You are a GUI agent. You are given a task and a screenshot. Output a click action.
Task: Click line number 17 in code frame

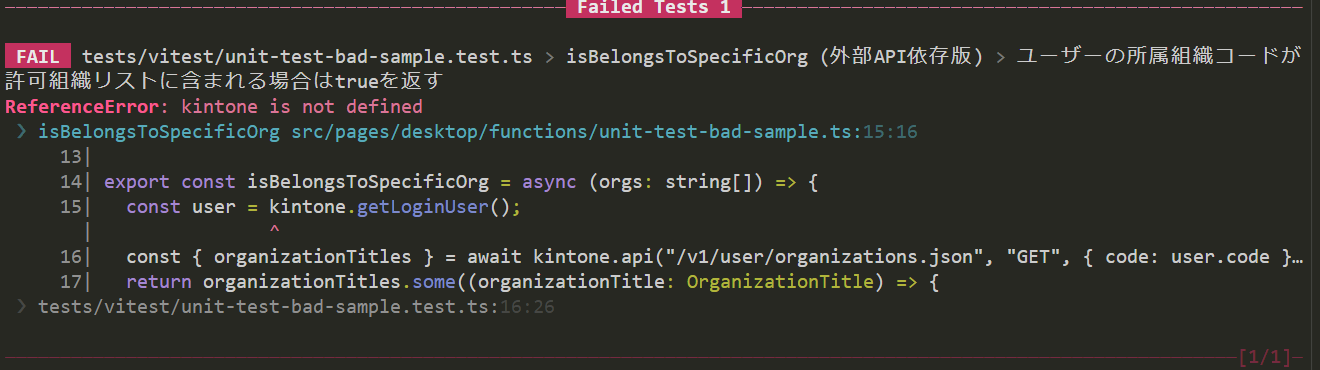[x=70, y=282]
